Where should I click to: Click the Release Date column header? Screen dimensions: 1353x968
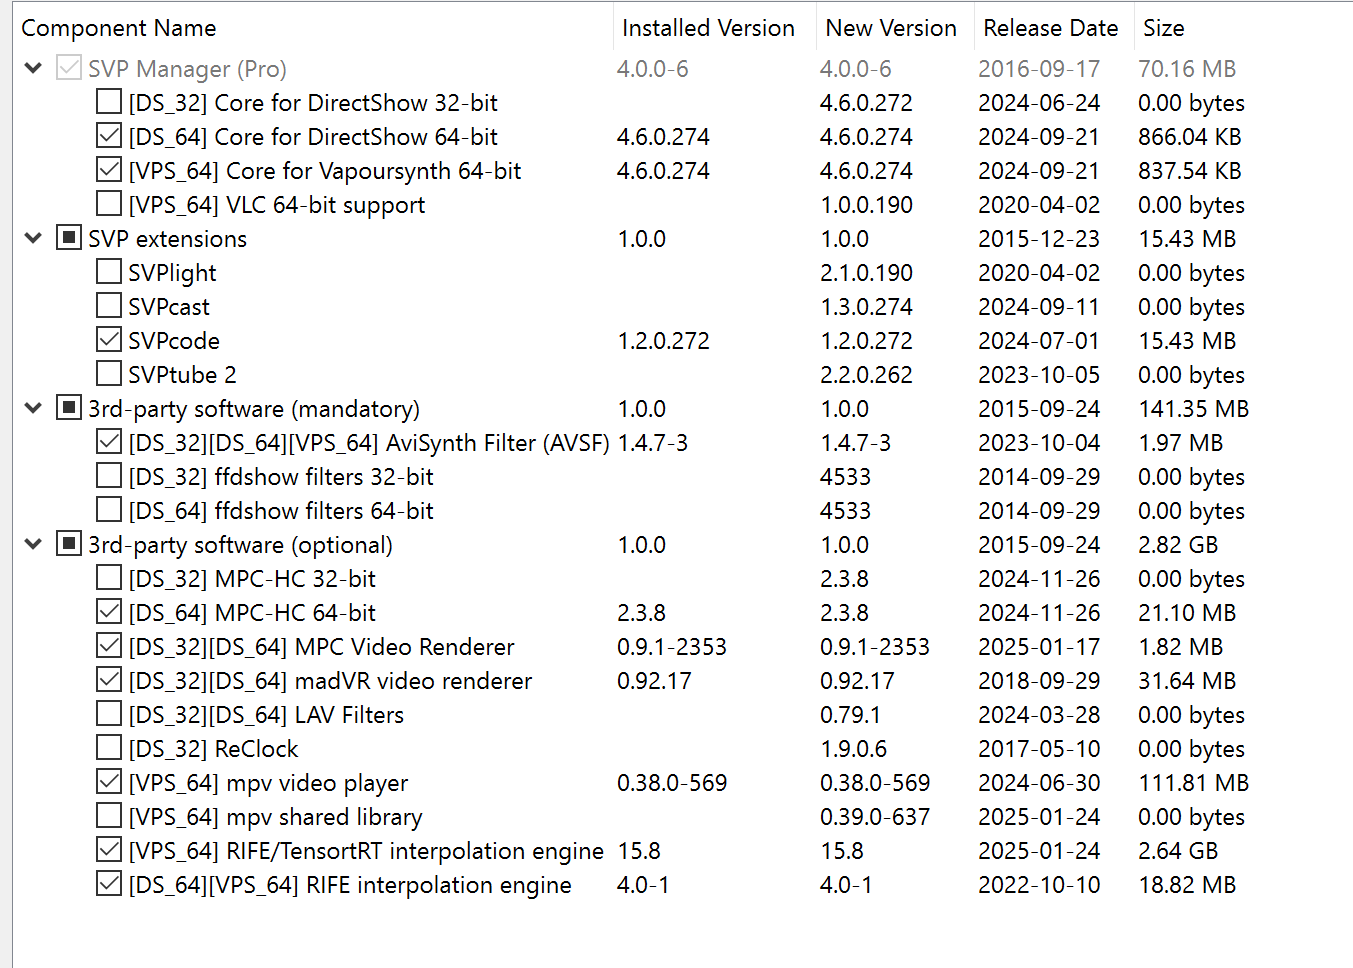pyautogui.click(x=1050, y=28)
